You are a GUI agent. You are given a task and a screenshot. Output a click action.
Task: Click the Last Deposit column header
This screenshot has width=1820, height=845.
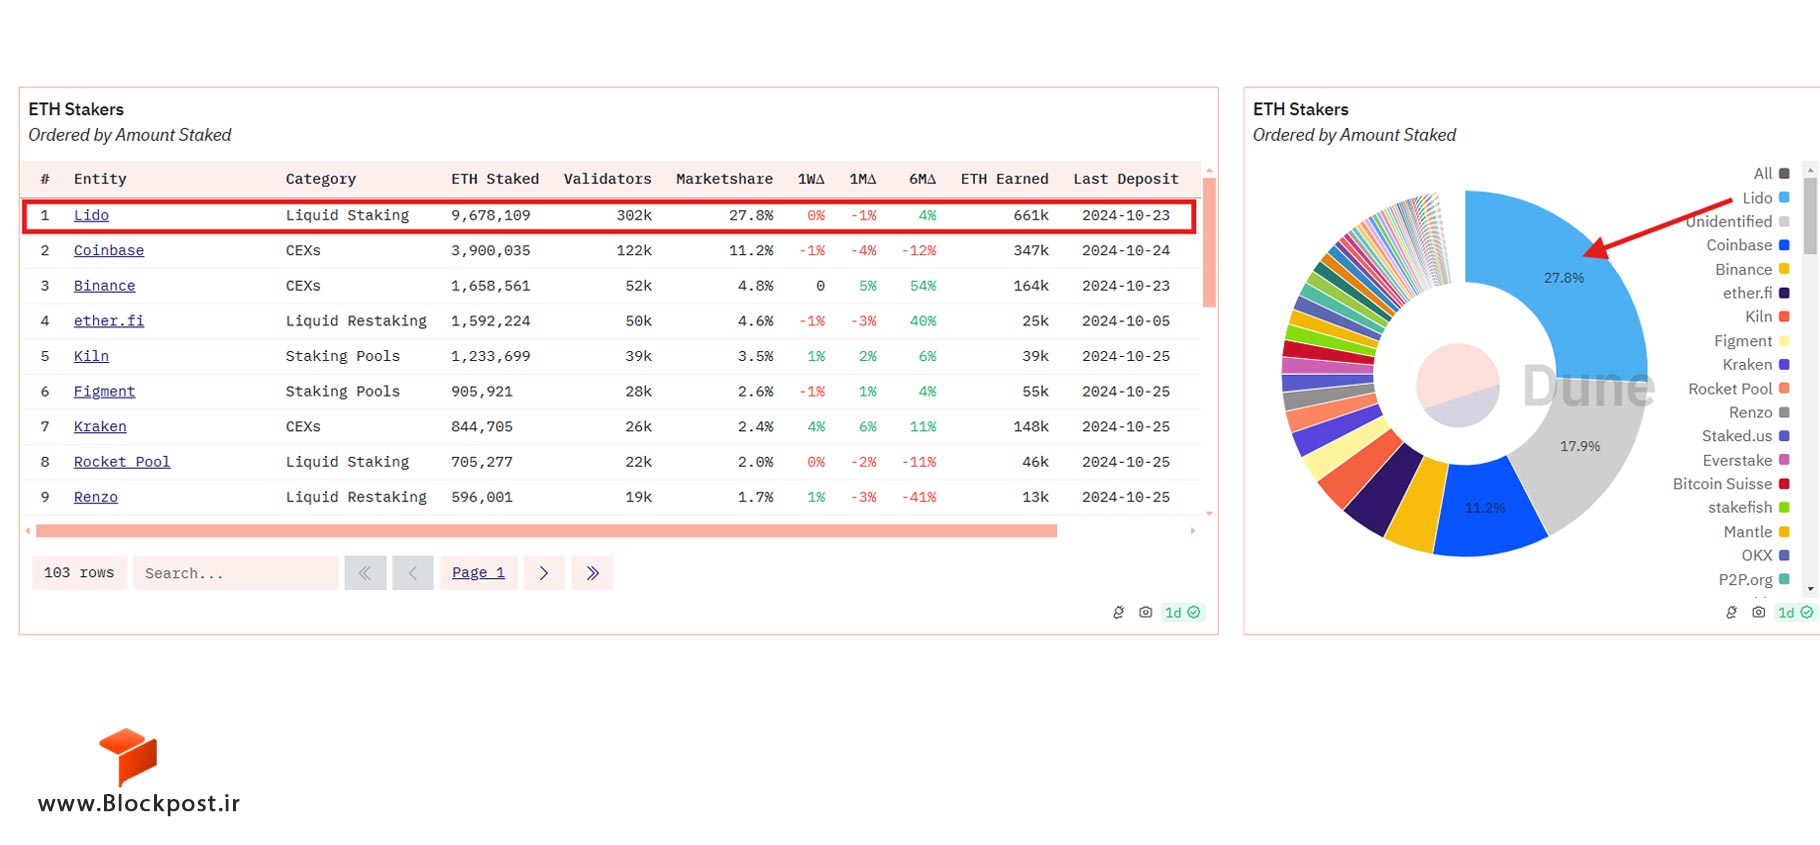(x=1126, y=179)
